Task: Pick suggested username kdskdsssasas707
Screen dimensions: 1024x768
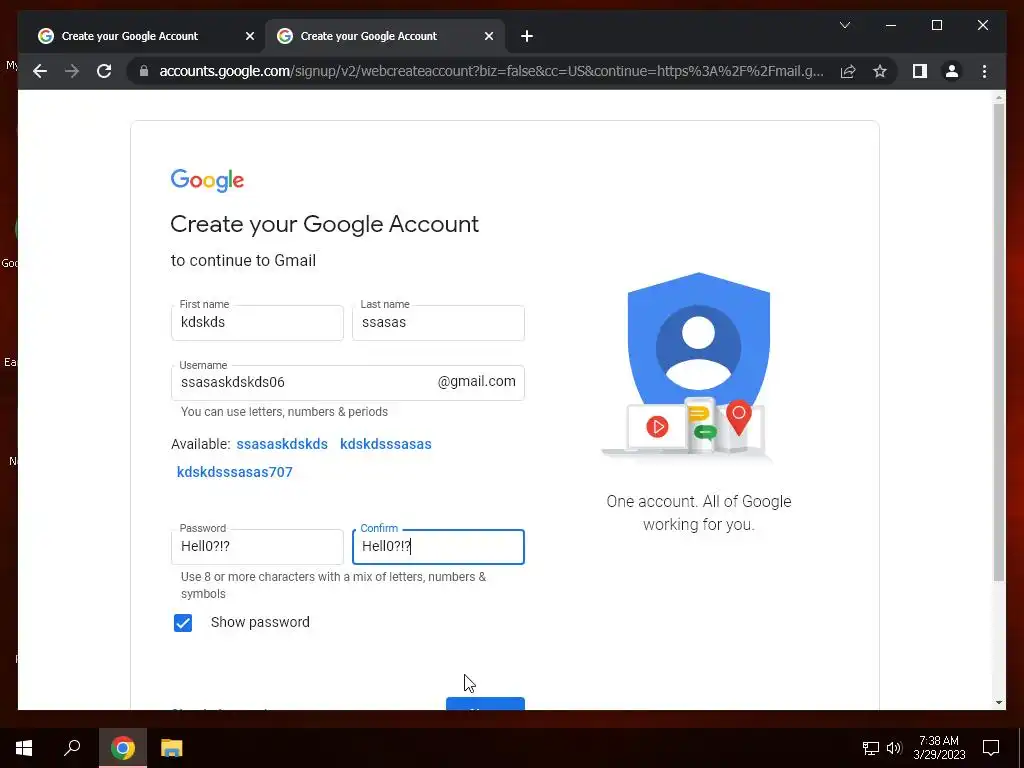Action: 234,472
